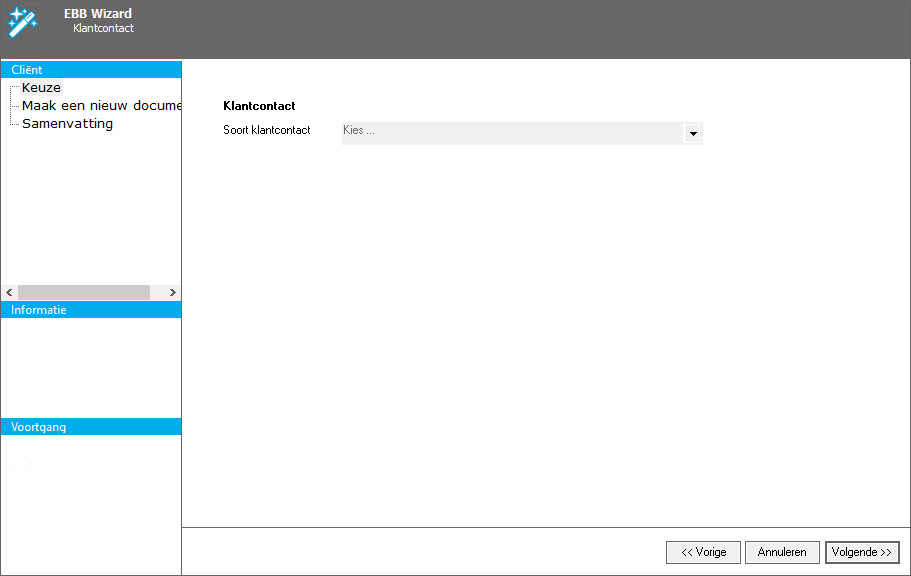Click the Informatie panel header

(x=91, y=310)
